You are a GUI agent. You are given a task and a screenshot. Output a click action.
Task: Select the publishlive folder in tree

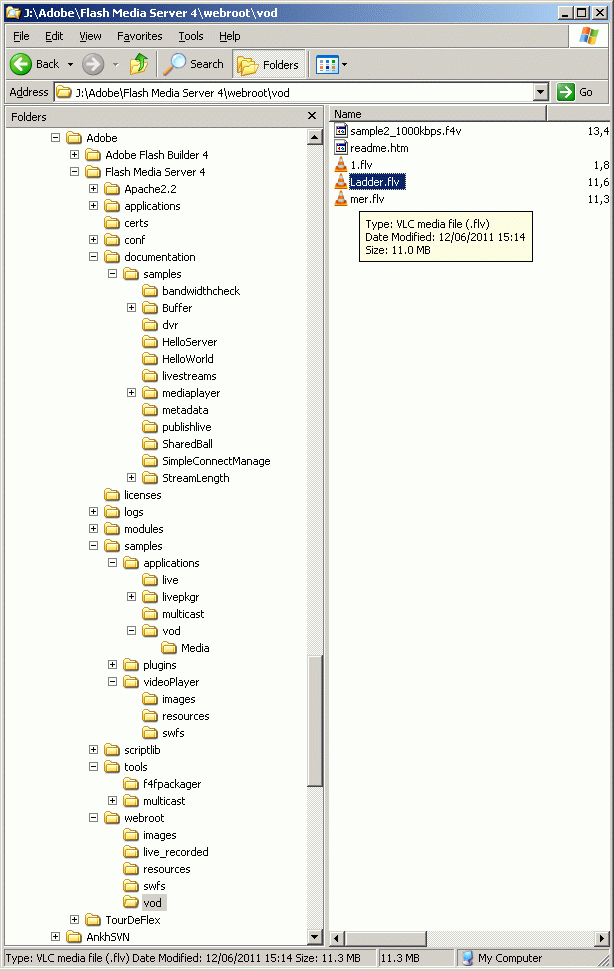tap(187, 427)
